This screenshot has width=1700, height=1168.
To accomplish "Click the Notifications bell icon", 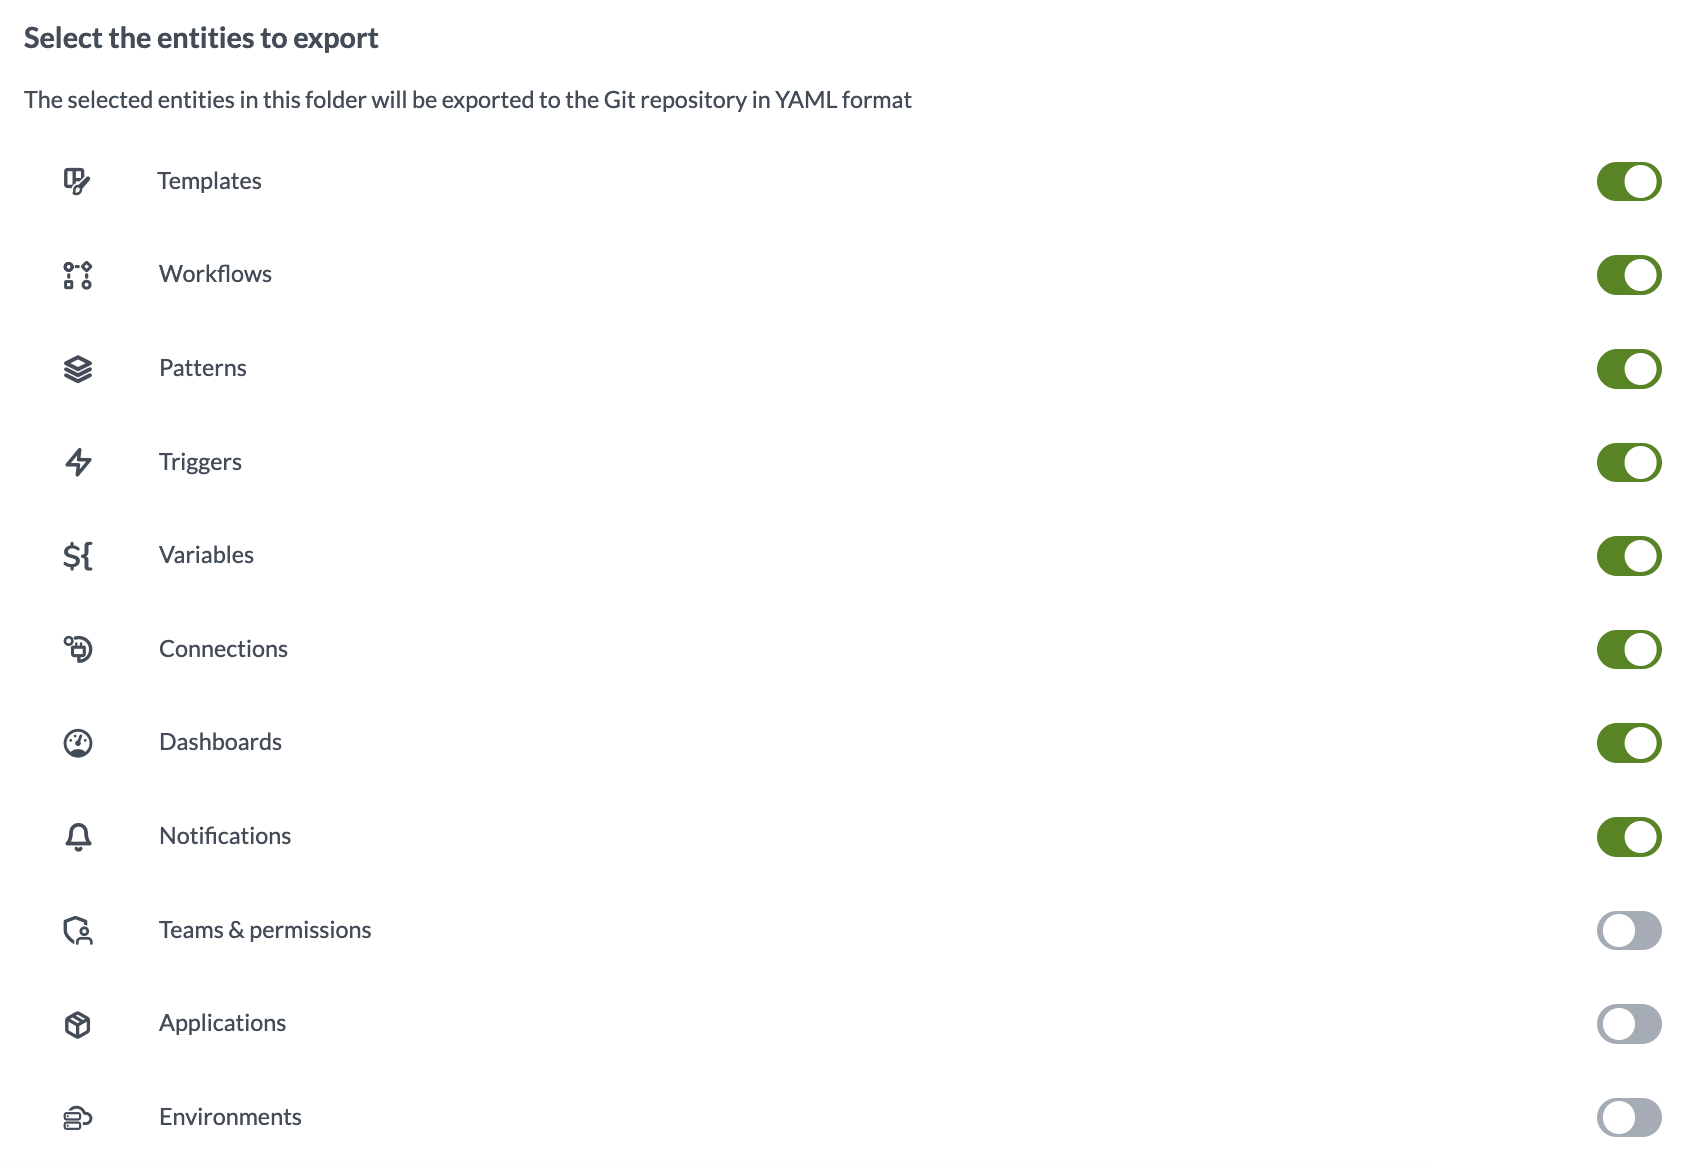I will [77, 837].
